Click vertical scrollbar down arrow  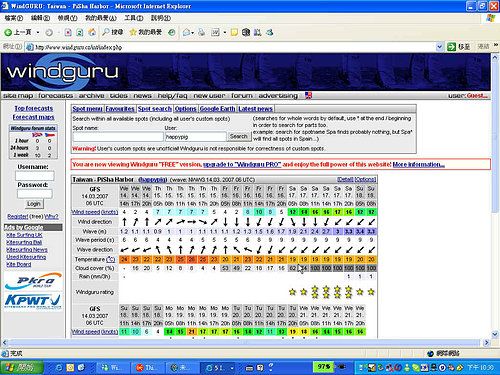[495, 334]
